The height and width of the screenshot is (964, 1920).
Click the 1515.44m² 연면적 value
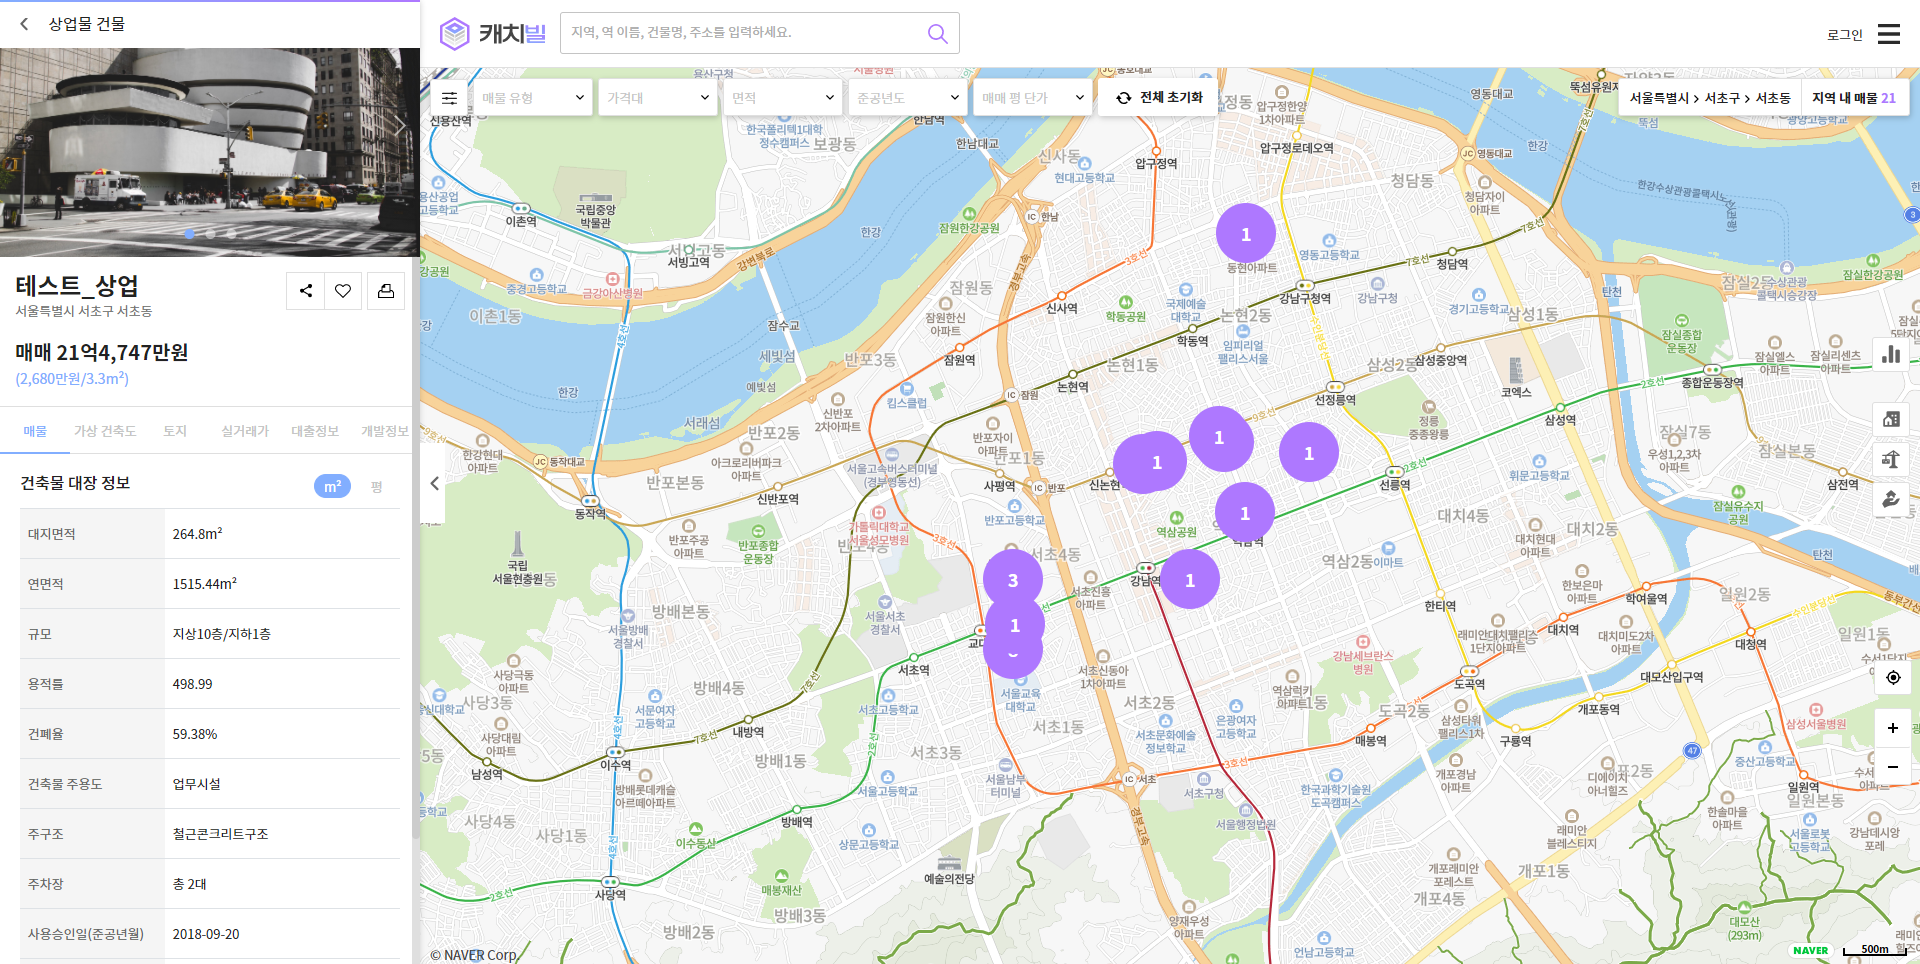pyautogui.click(x=204, y=584)
